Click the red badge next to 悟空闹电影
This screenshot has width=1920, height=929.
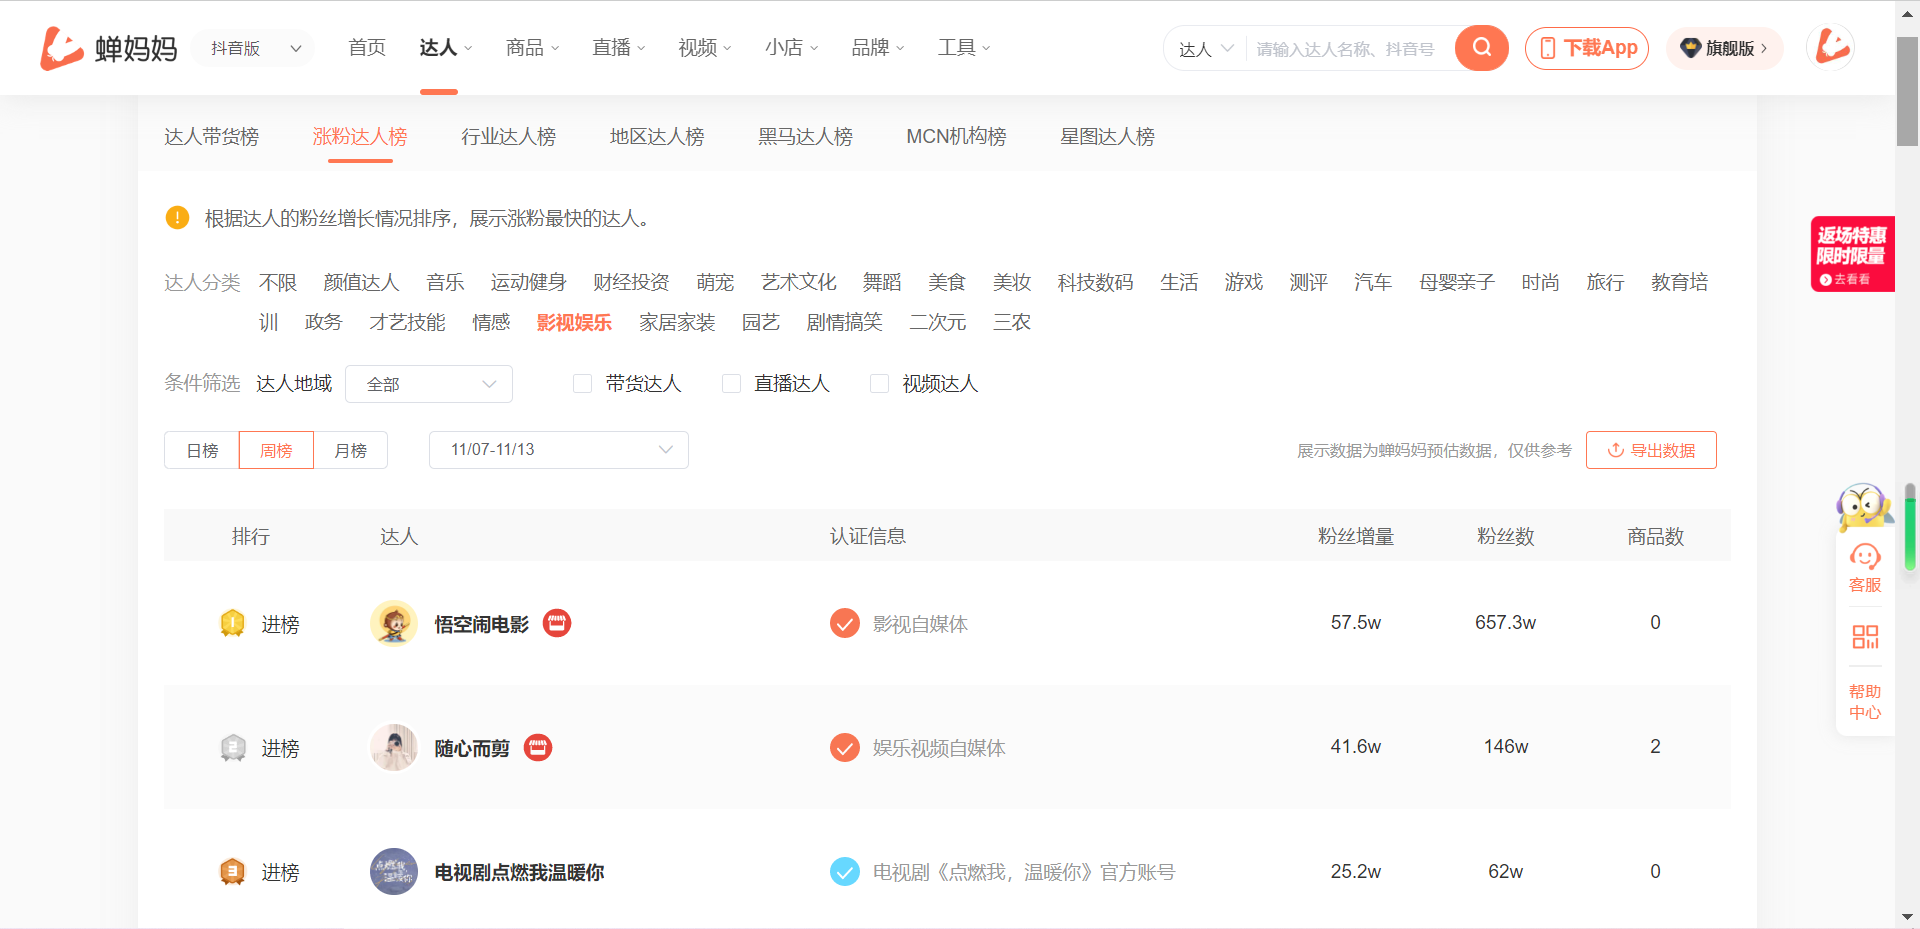[x=557, y=623]
